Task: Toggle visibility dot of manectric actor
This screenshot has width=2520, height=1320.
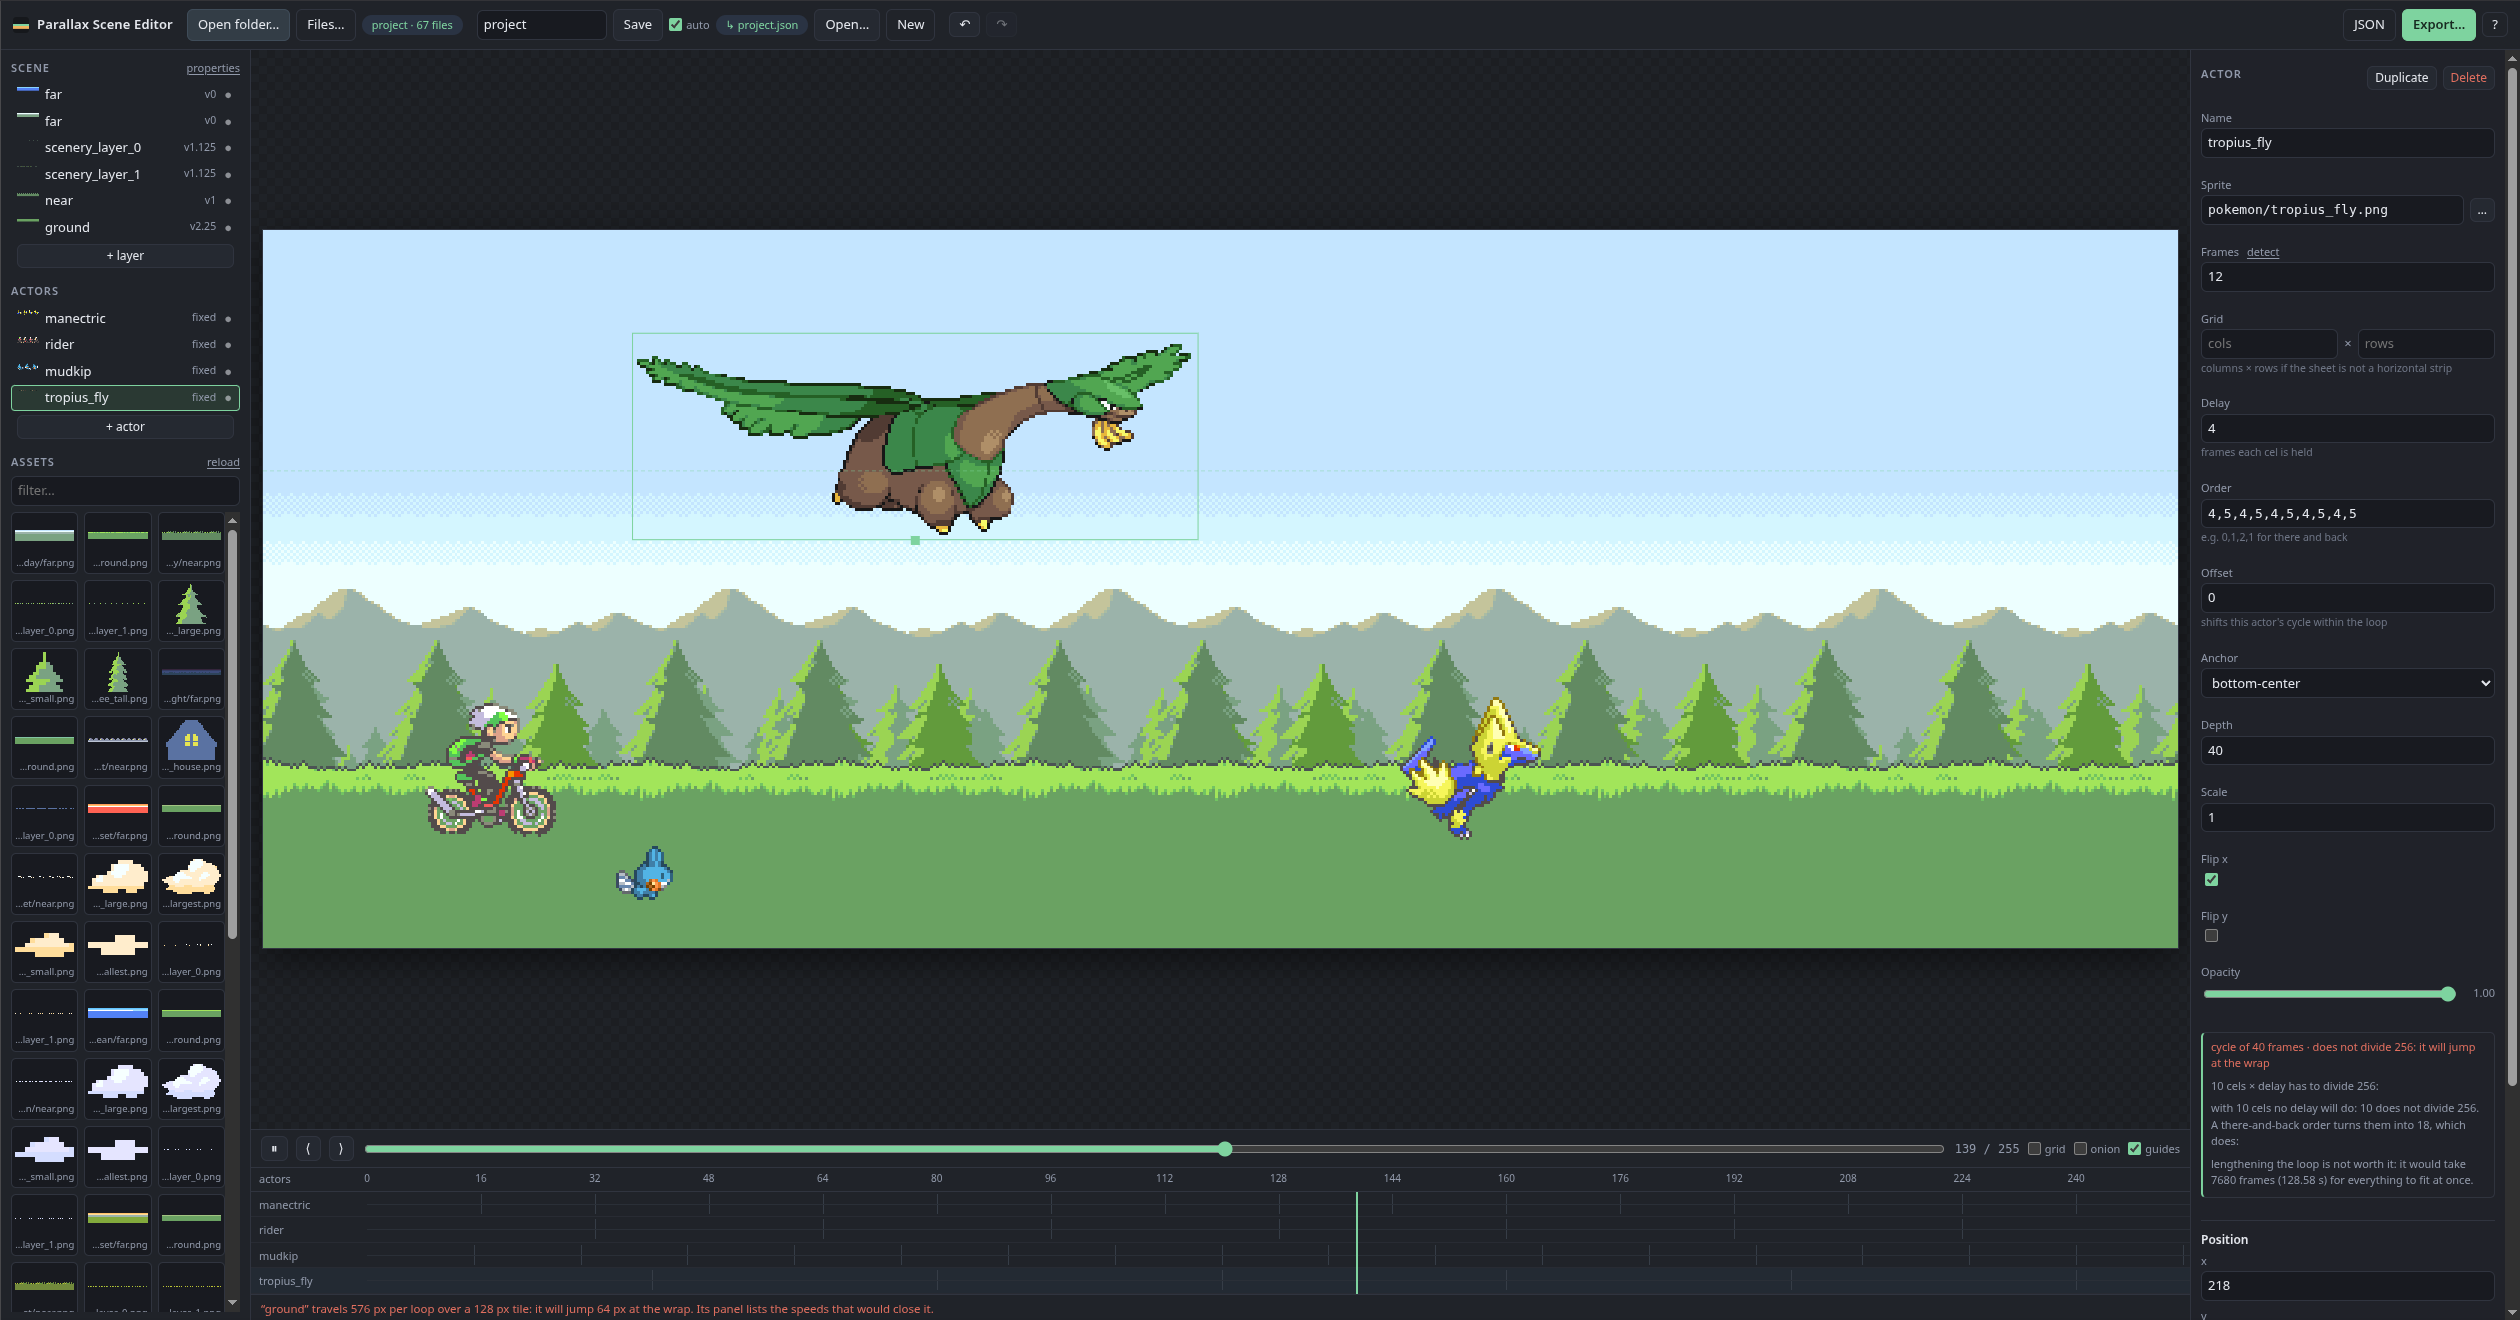Action: pyautogui.click(x=228, y=319)
